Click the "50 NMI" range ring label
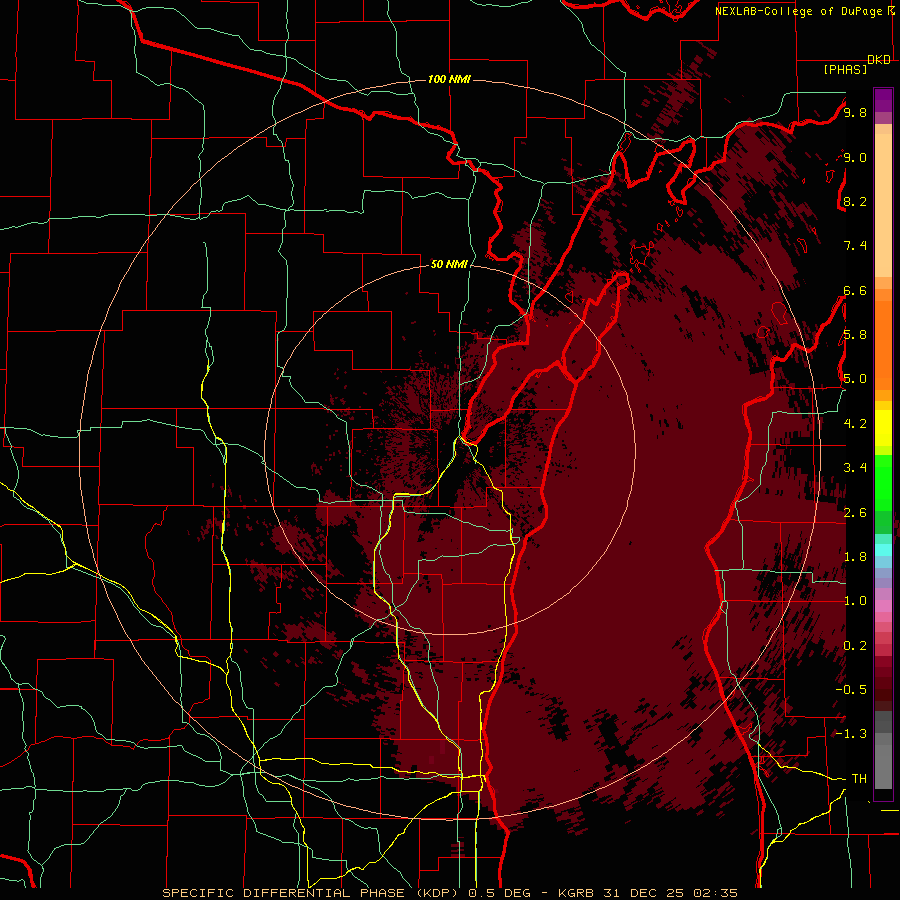900x900 pixels. 449,265
